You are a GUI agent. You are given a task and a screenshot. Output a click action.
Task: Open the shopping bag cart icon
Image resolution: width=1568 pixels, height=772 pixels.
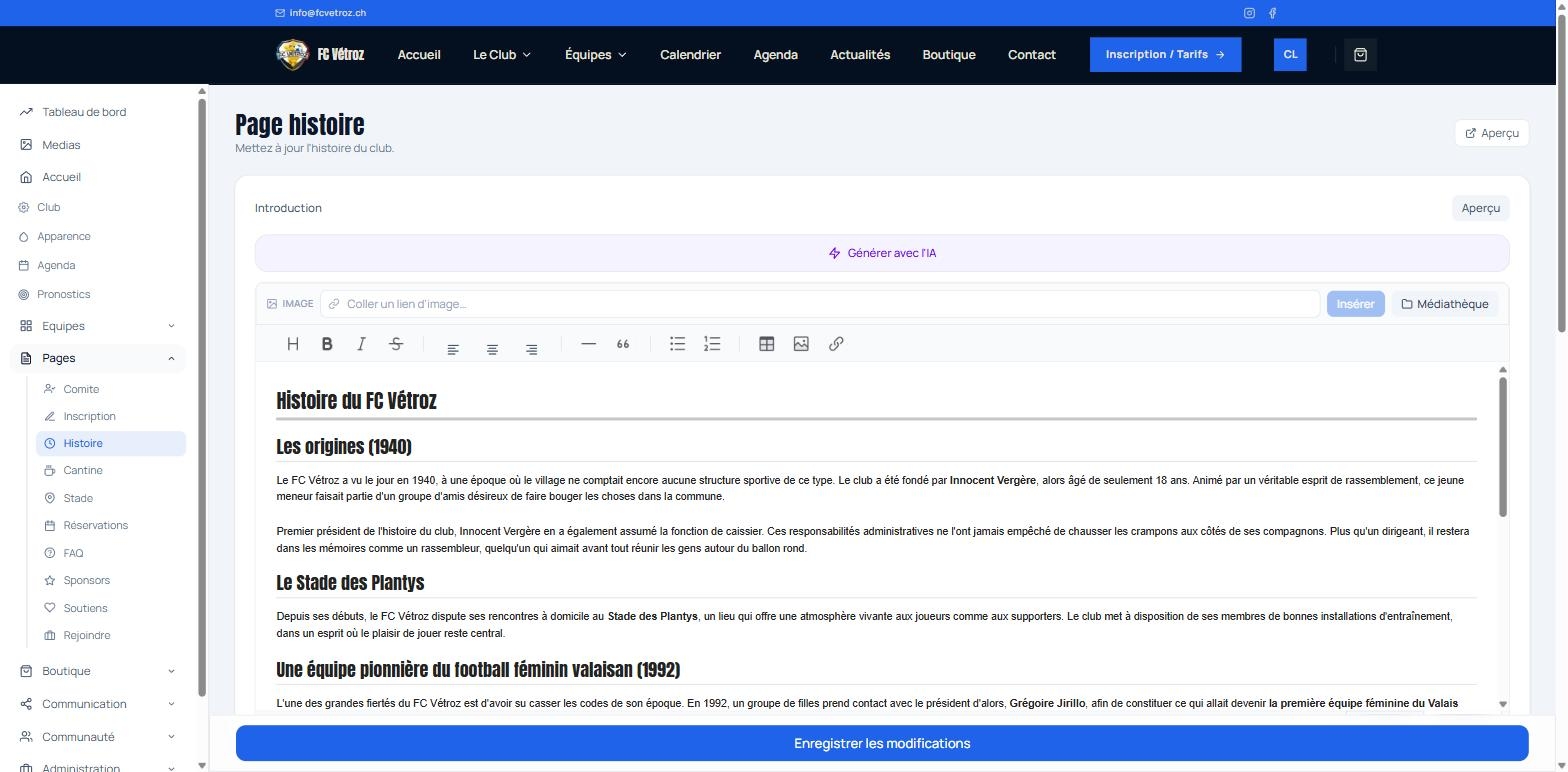click(x=1360, y=55)
